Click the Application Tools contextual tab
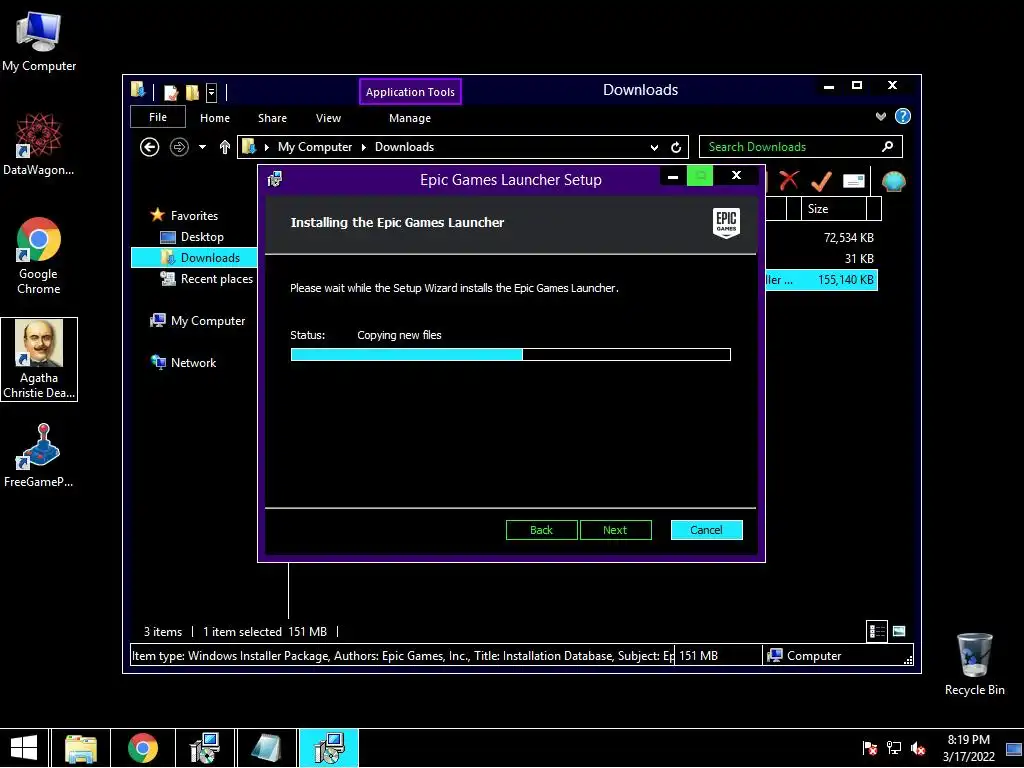The height and width of the screenshot is (768, 1024). (410, 92)
